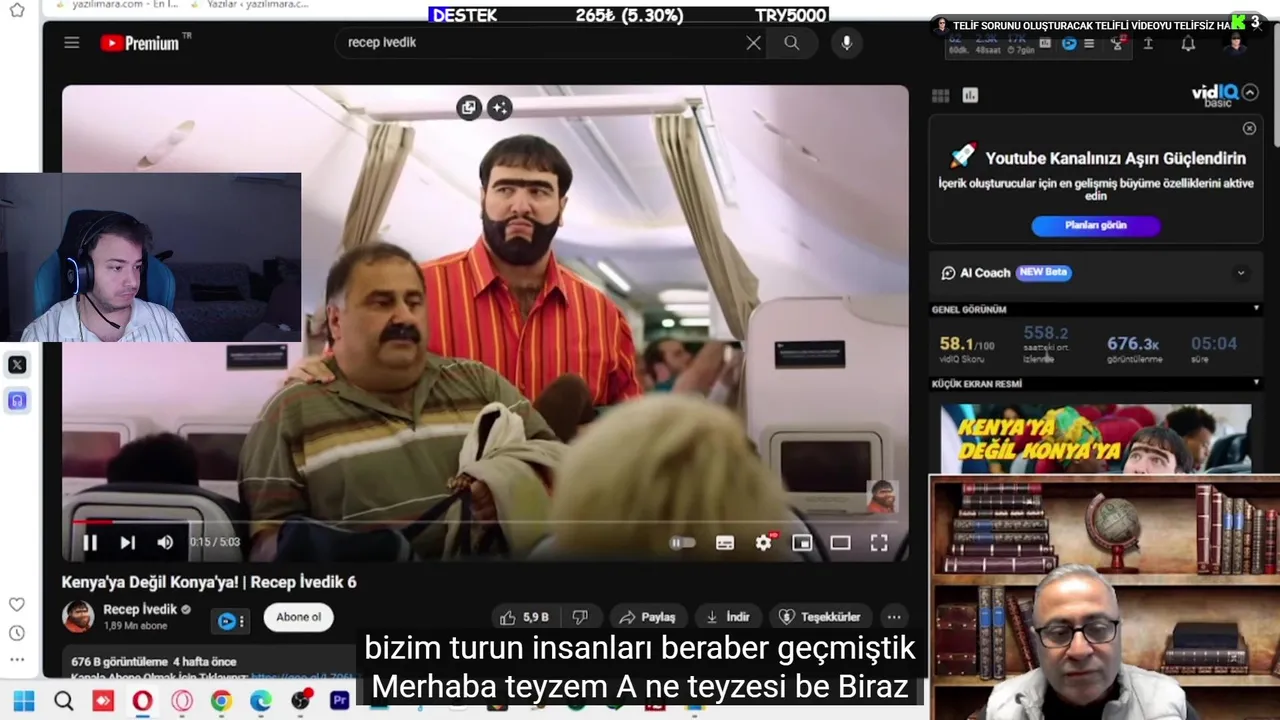
Task: Switch to the miniplayer
Action: 802,542
